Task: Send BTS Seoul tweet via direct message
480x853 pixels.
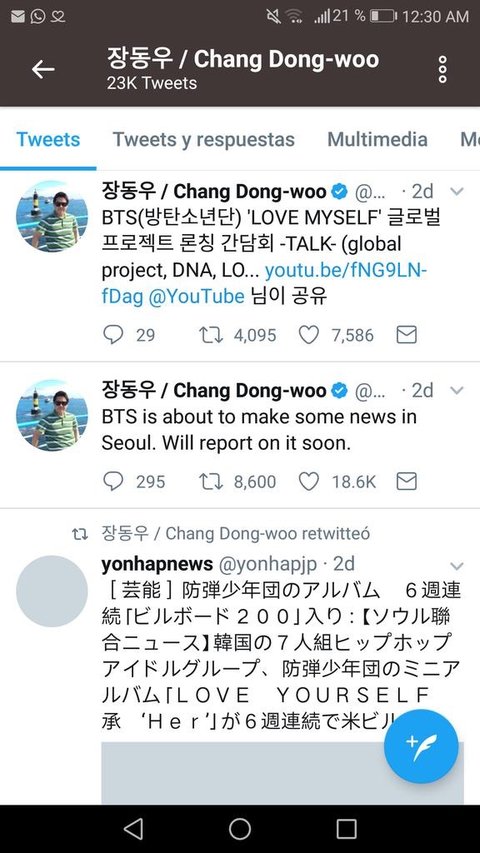Action: click(407, 481)
